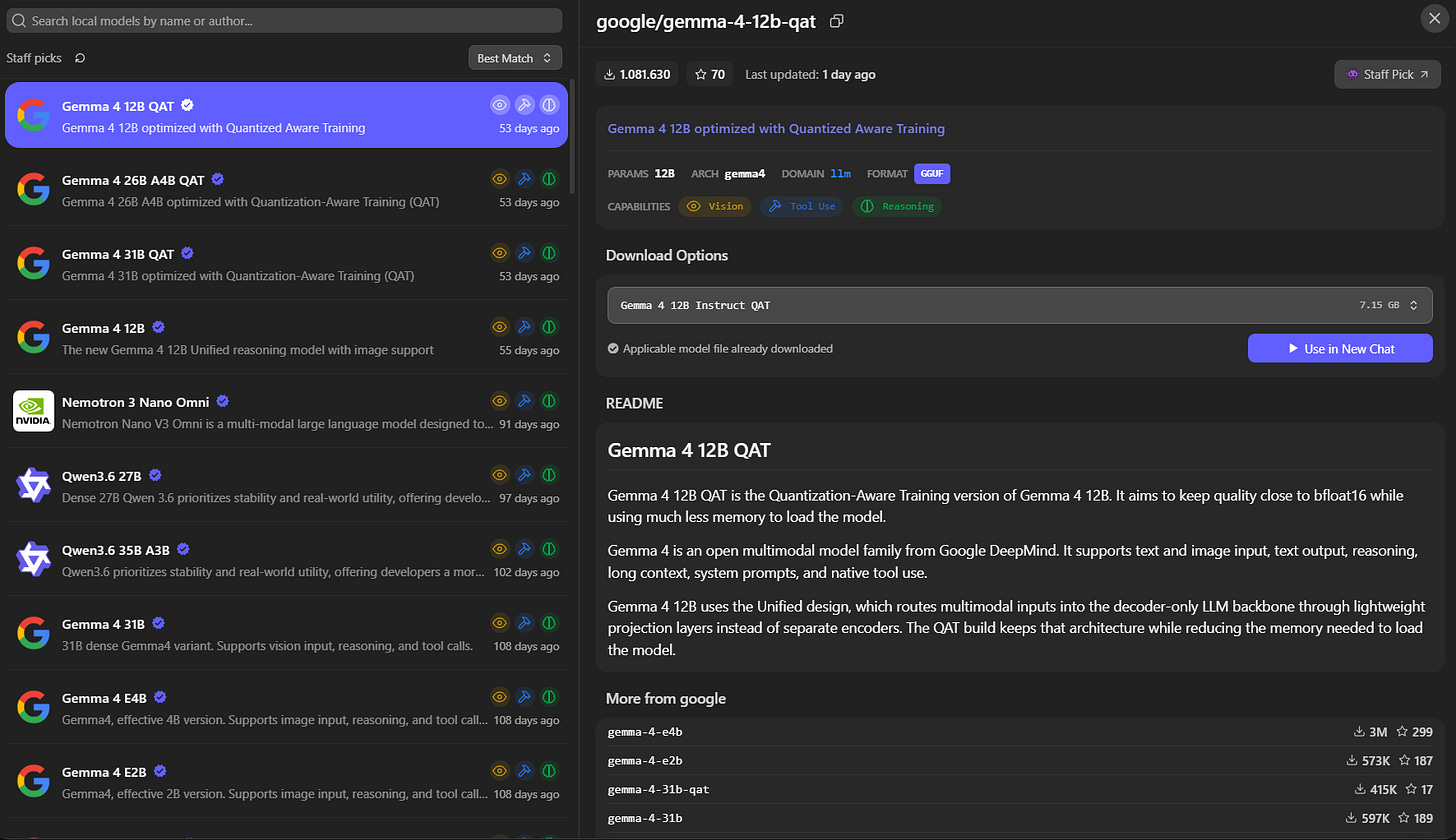Click the Qwen logo of Qwen3.6 27B
1456x840 pixels.
pos(34,485)
